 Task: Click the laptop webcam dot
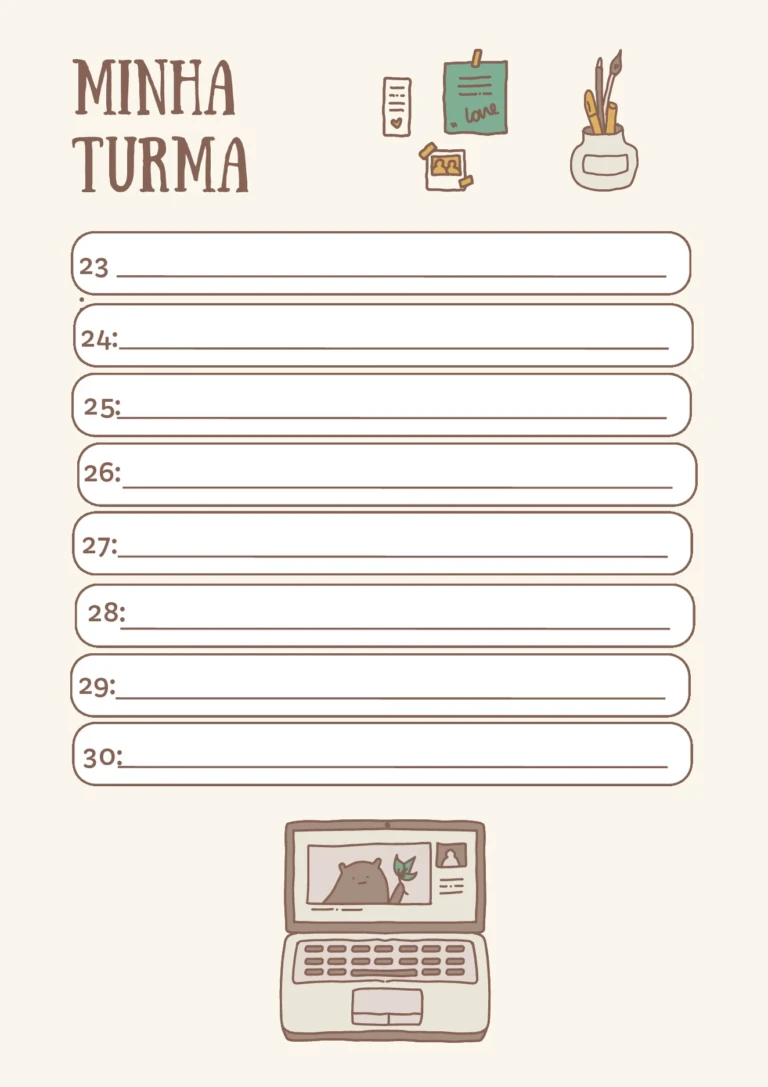pos(387,825)
